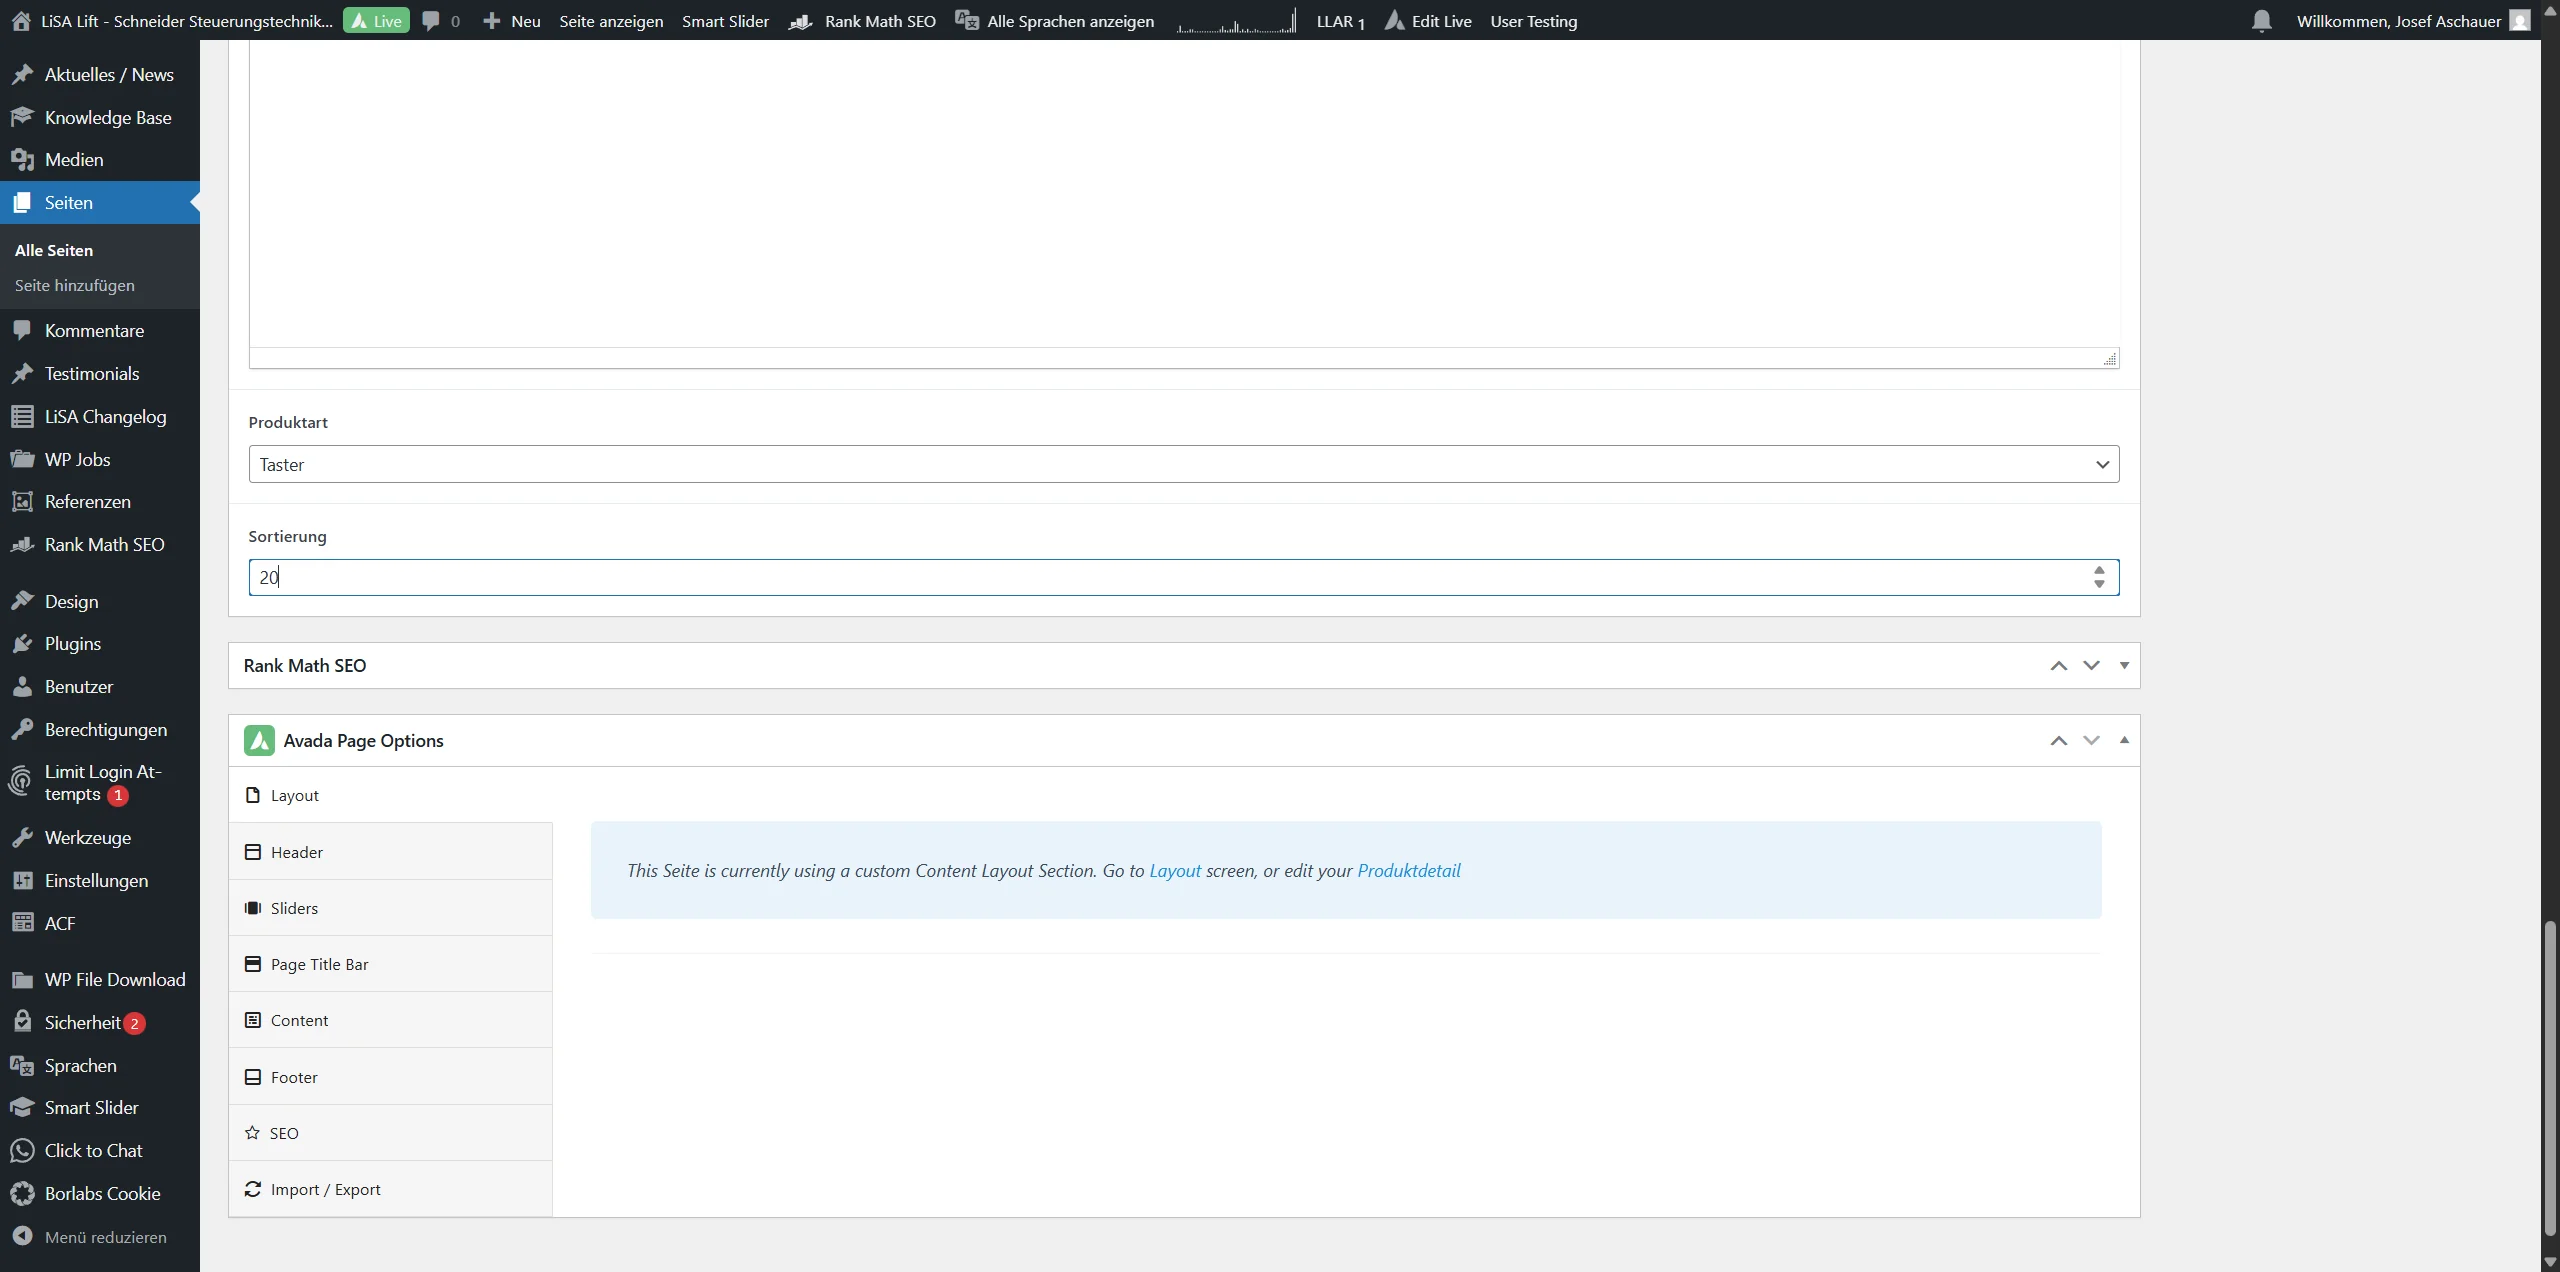Open the Produktdetail link
Viewport: 2560px width, 1272px height.
tap(1409, 870)
